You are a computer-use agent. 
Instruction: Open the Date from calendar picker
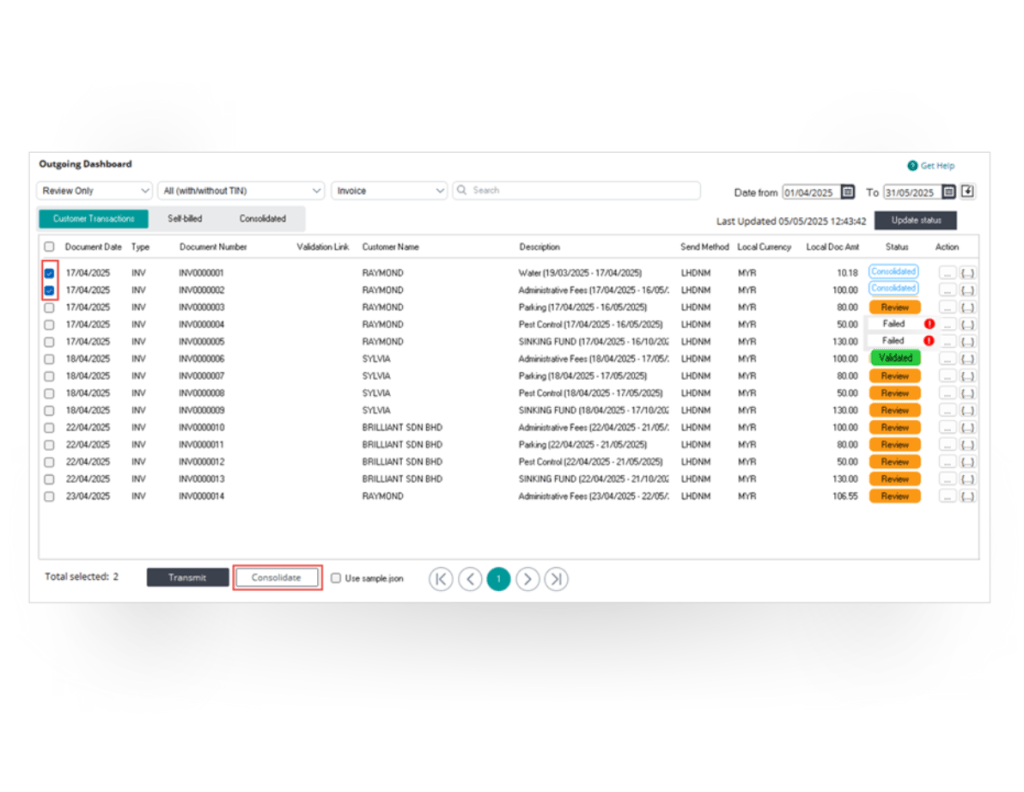tap(848, 192)
